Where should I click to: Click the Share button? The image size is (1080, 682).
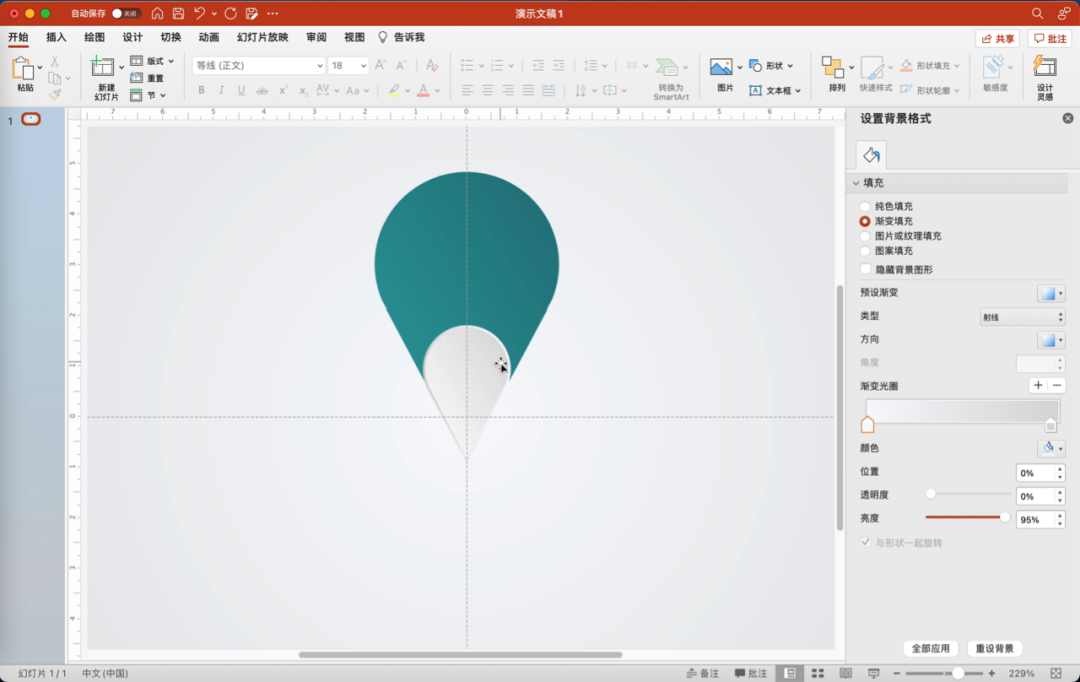(x=997, y=39)
